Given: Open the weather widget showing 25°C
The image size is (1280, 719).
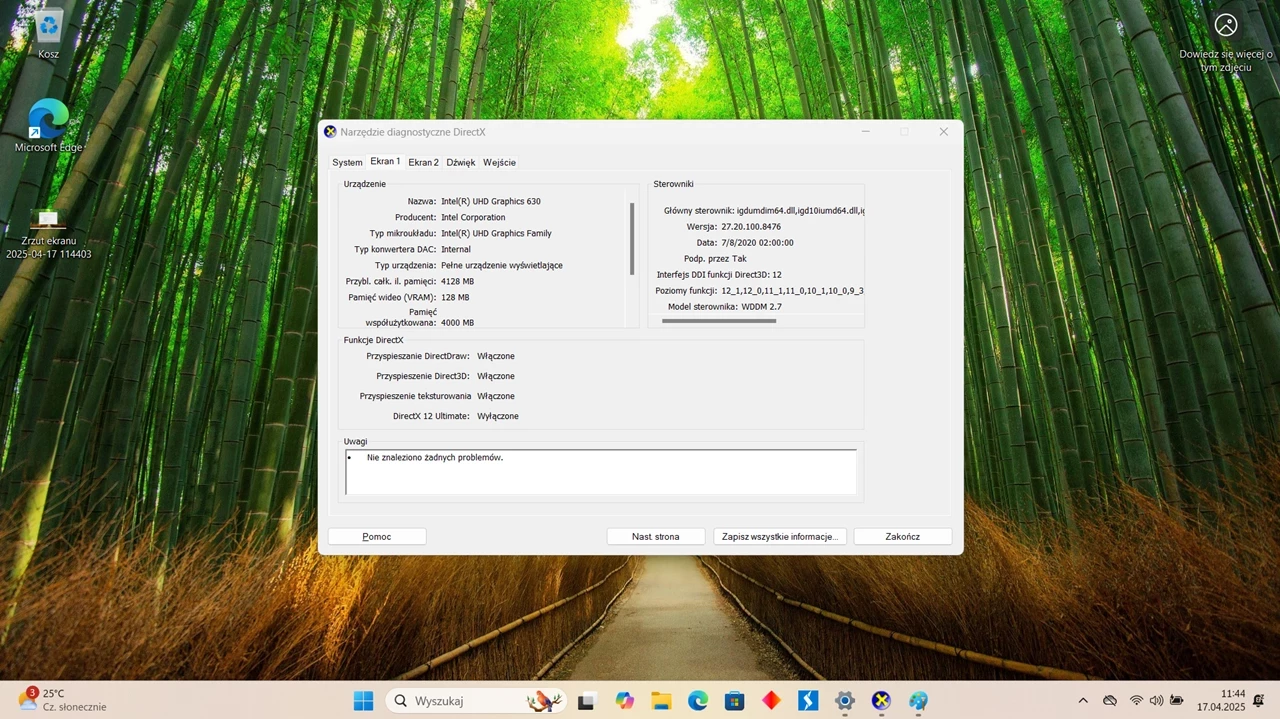Looking at the screenshot, I should (x=62, y=700).
